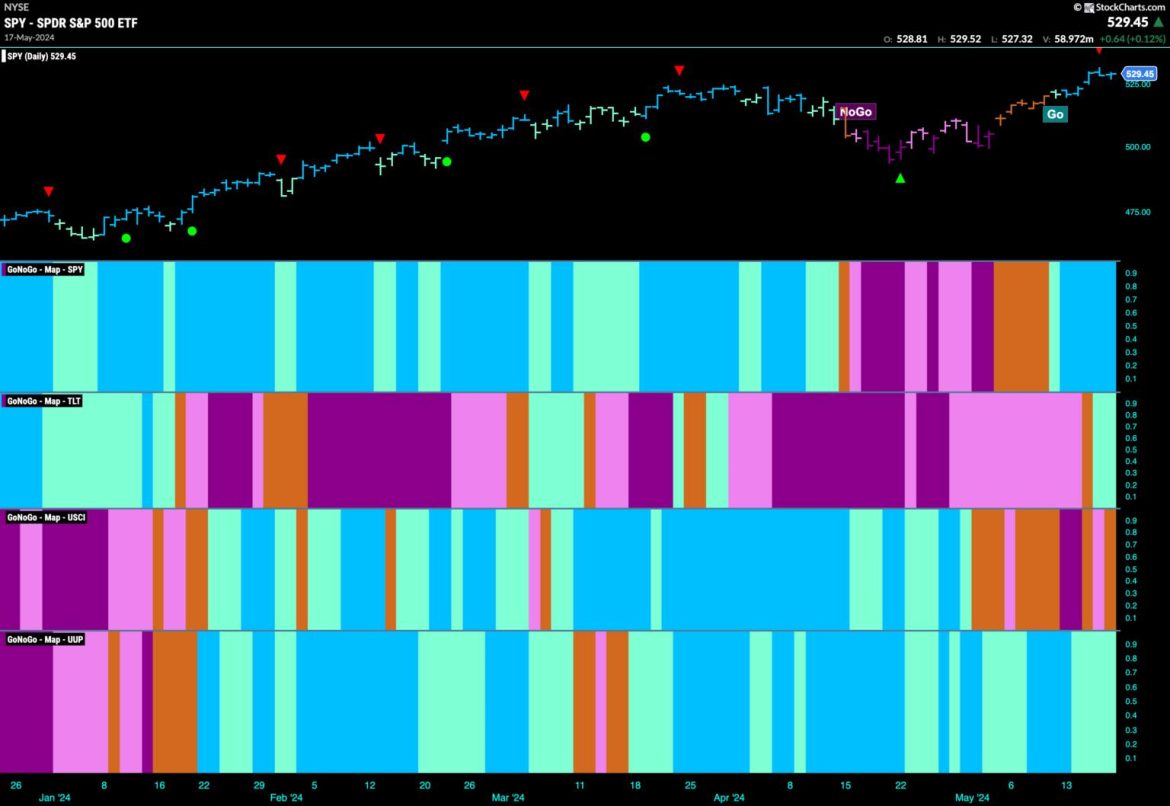Click the green circle marker in mid-March
The height and width of the screenshot is (806, 1170).
pyautogui.click(x=645, y=137)
